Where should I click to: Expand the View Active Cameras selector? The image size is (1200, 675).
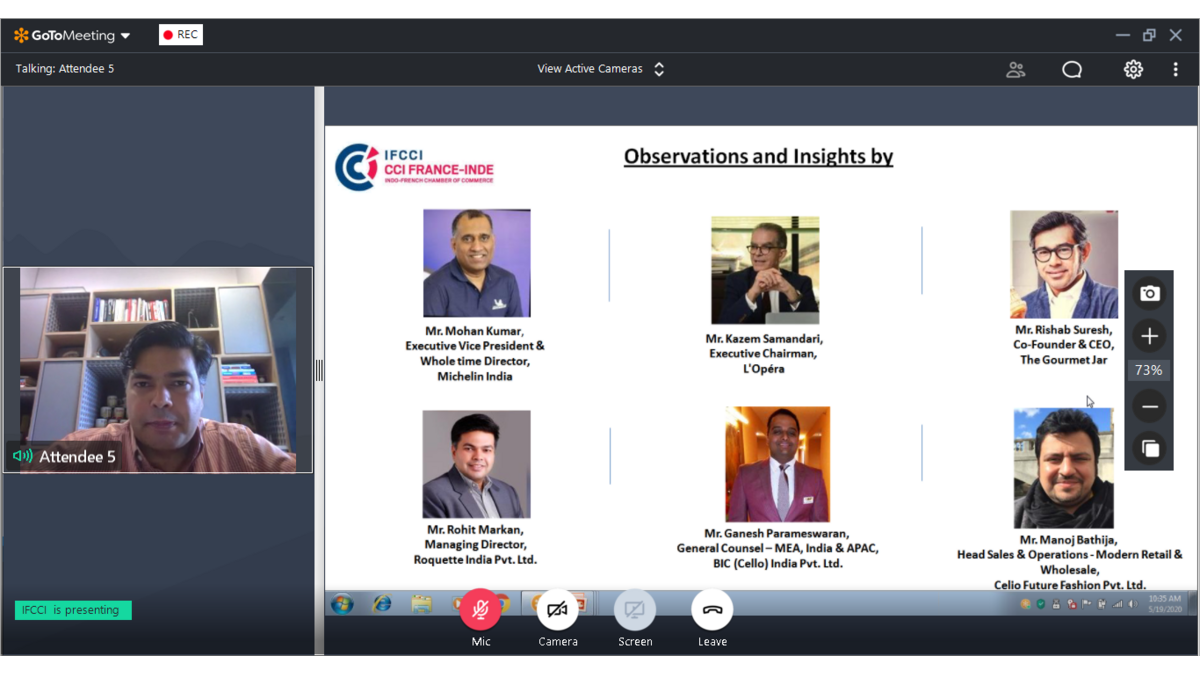click(600, 69)
